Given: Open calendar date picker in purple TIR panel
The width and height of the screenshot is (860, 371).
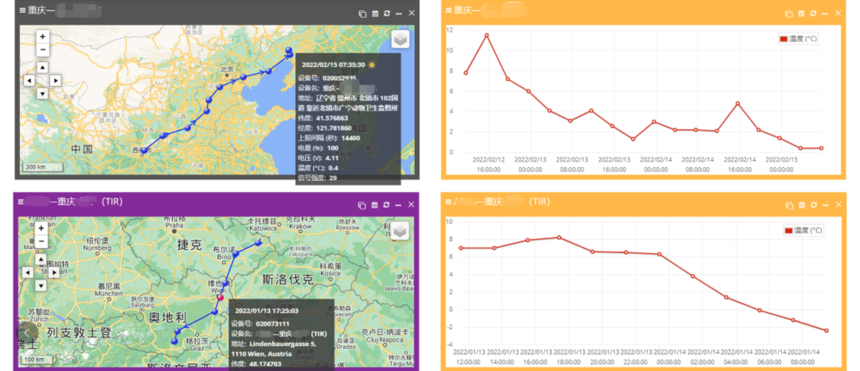Looking at the screenshot, I should [x=375, y=205].
